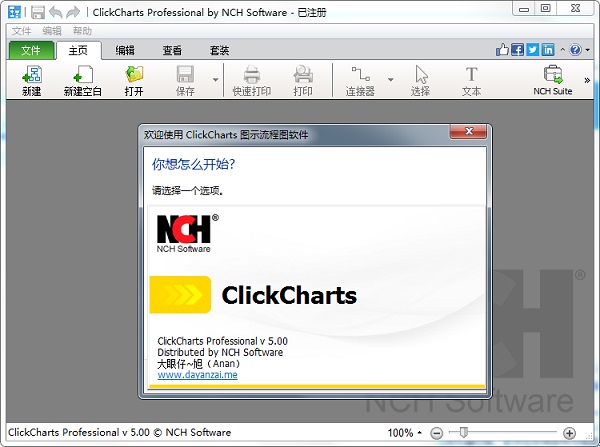Switch to the 查看 ribbon tab
This screenshot has width=600, height=447.
[172, 50]
